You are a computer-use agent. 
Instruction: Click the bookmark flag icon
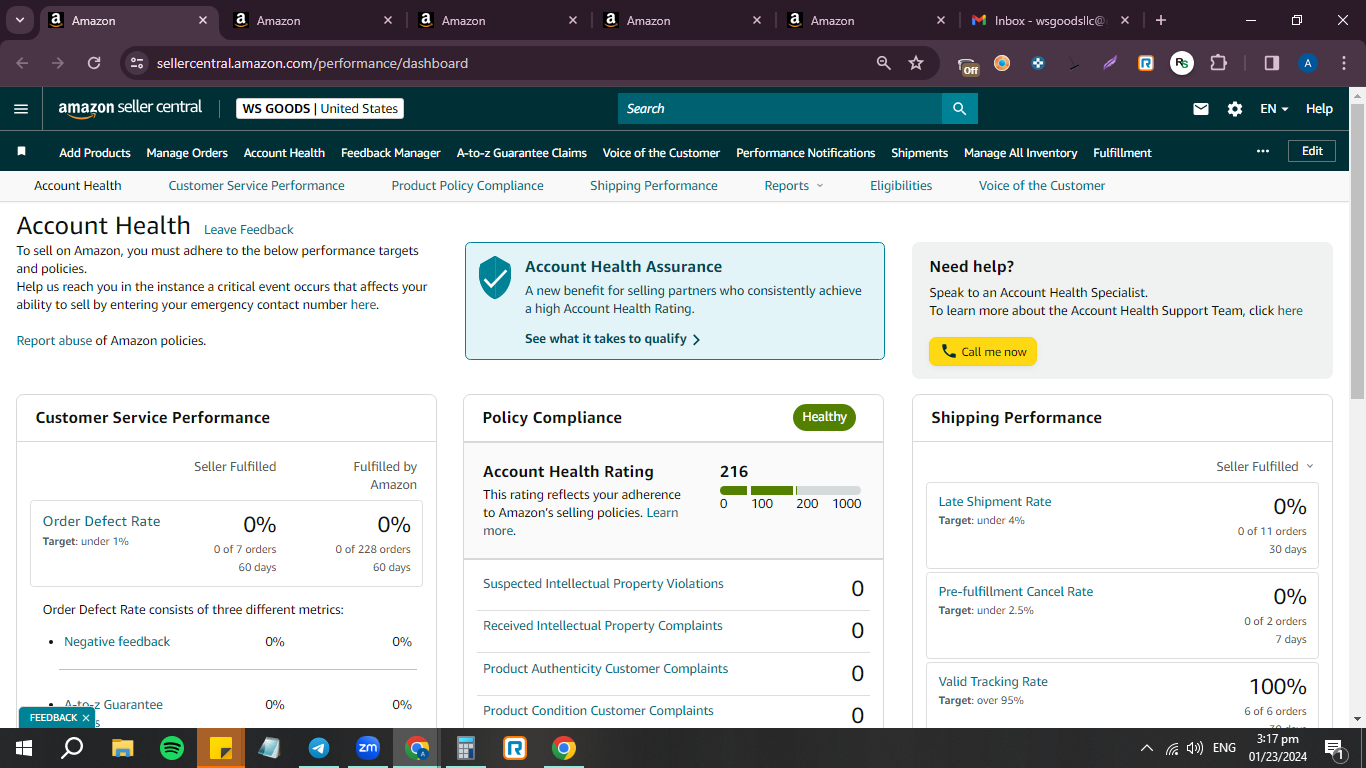22,152
